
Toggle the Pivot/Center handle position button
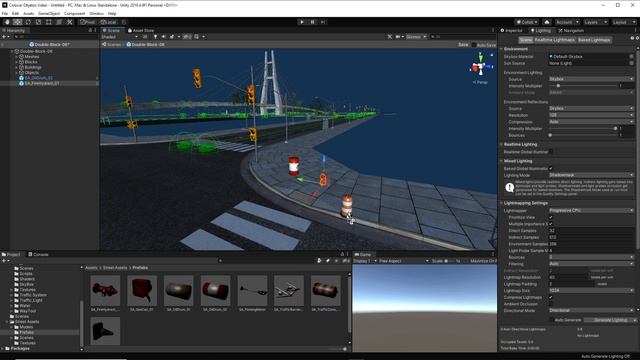click(88, 22)
